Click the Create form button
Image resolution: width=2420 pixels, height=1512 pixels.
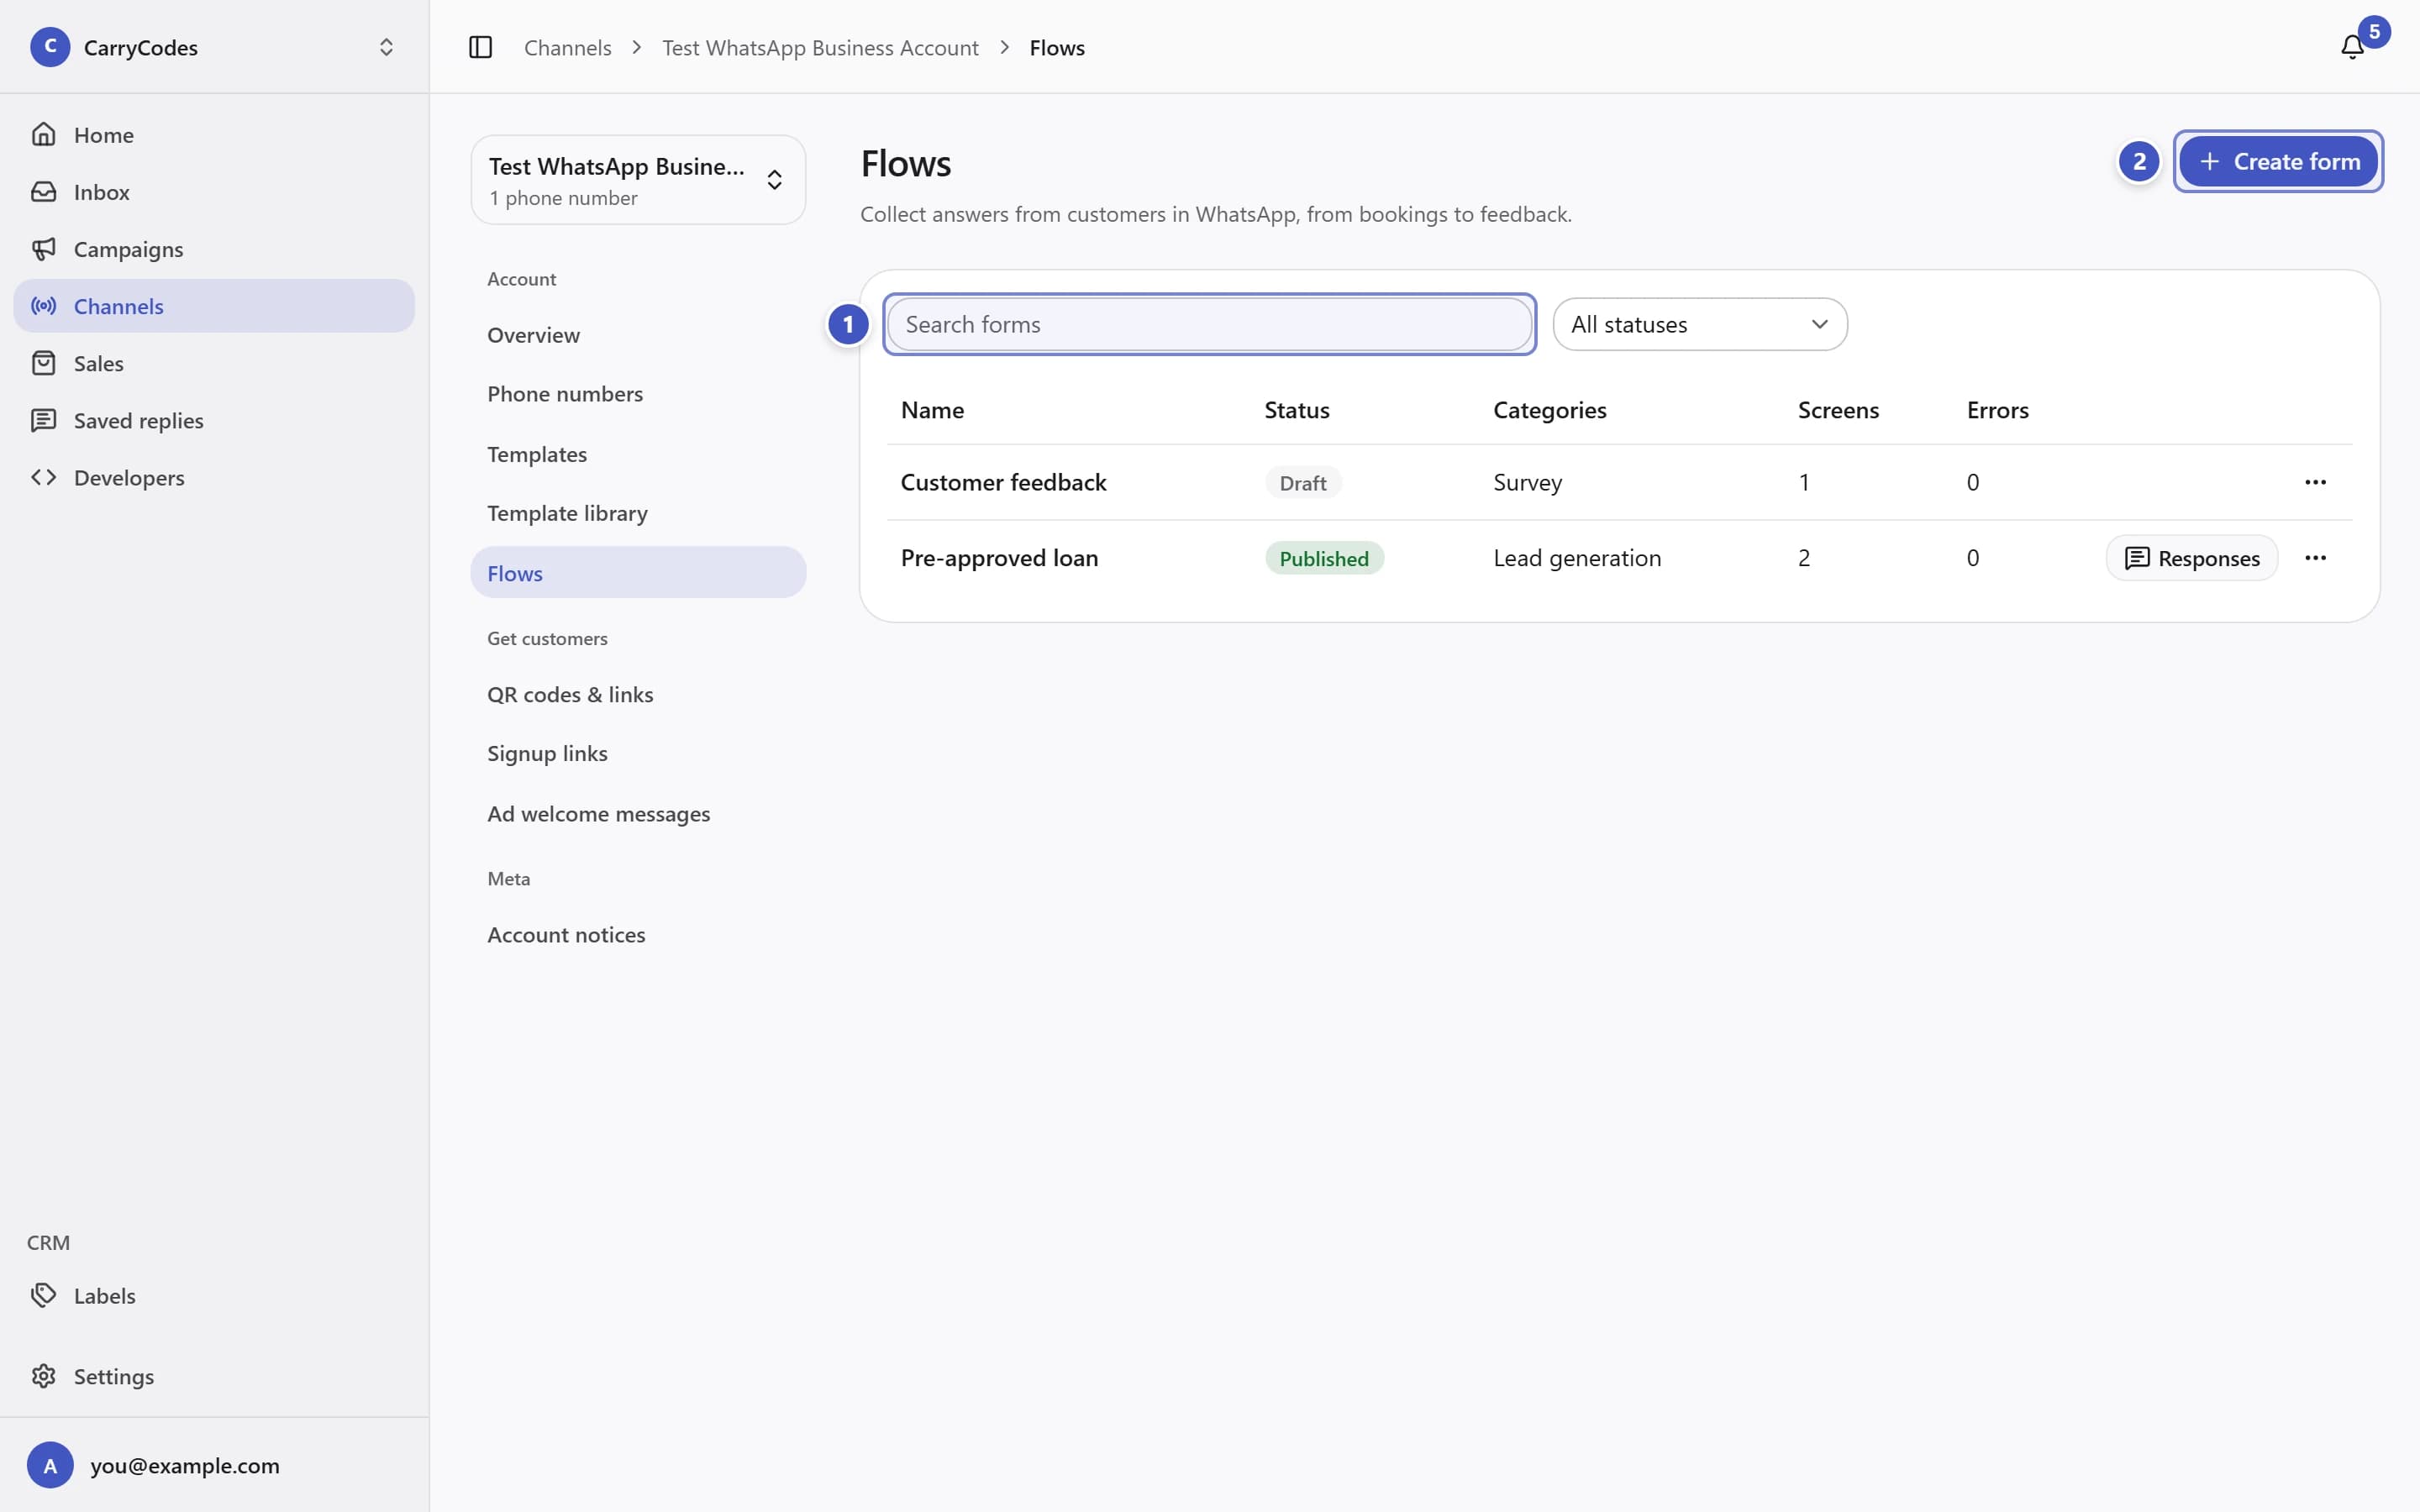pyautogui.click(x=2278, y=161)
